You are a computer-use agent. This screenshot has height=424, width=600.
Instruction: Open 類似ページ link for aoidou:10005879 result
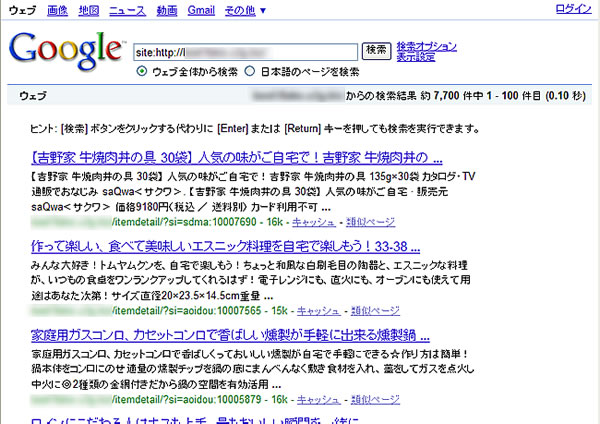(x=375, y=400)
